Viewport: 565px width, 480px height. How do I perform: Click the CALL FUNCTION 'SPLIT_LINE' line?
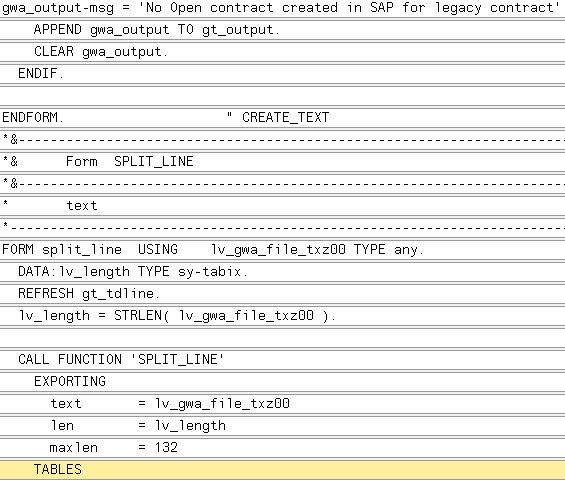(x=282, y=359)
